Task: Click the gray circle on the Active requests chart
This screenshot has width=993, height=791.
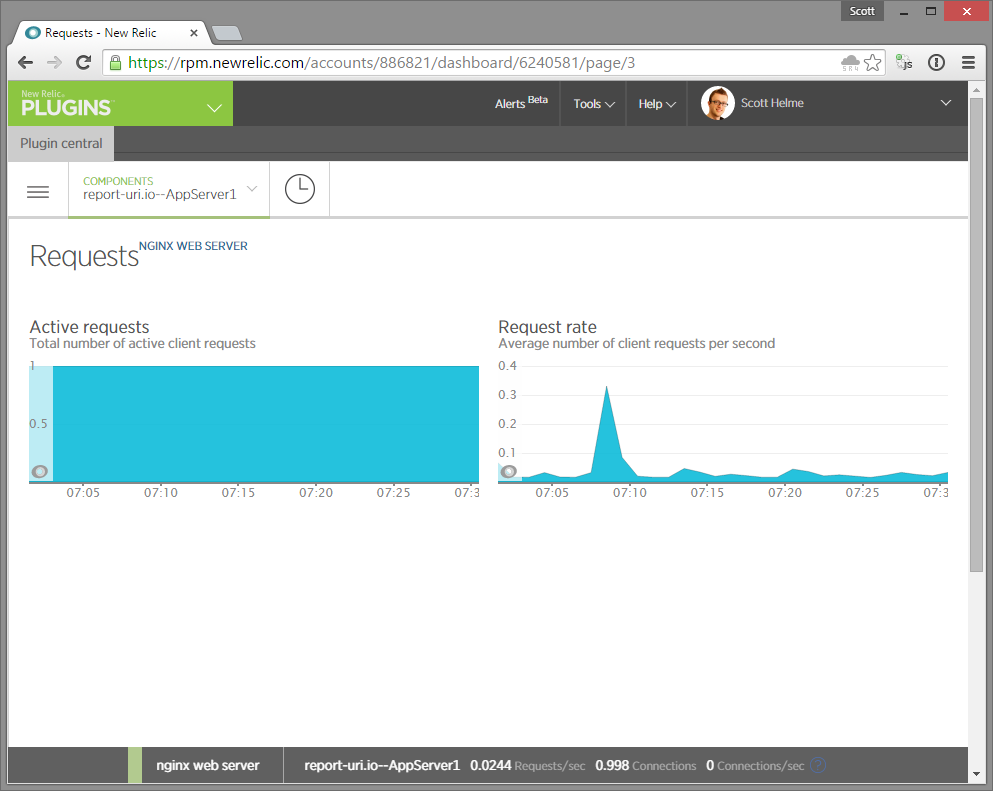Action: coord(40,470)
